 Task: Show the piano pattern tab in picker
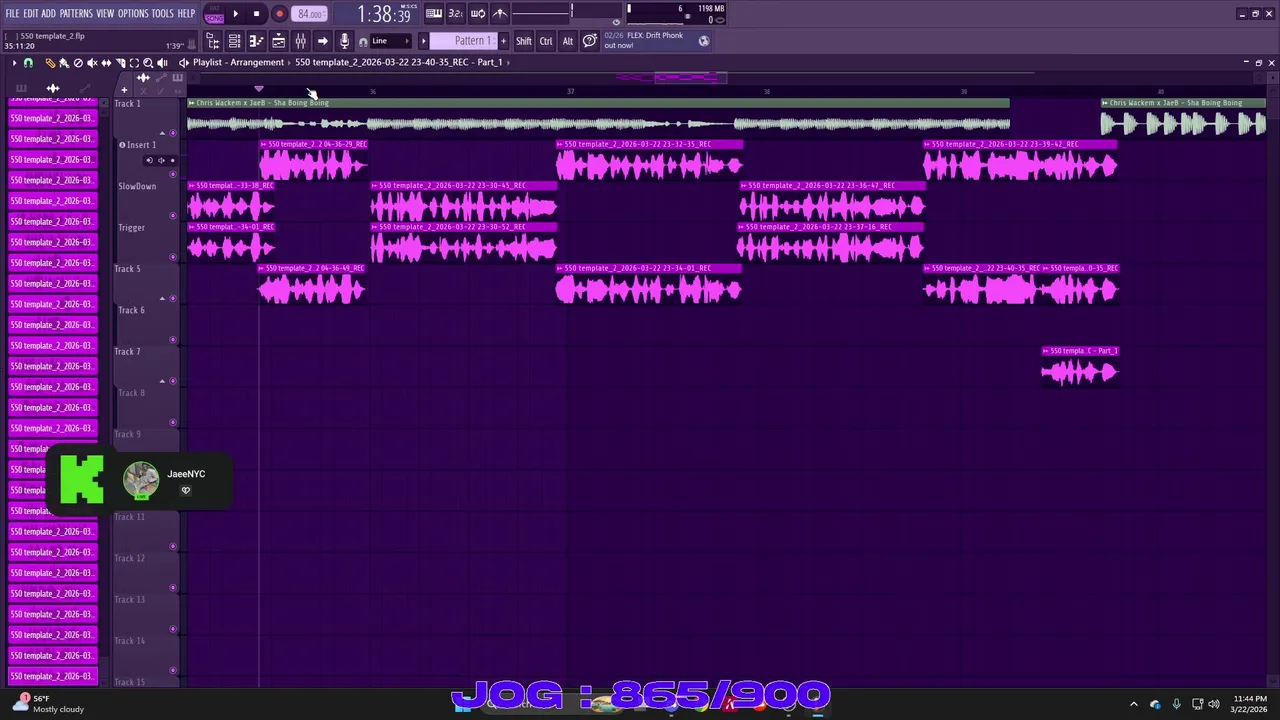[21, 88]
